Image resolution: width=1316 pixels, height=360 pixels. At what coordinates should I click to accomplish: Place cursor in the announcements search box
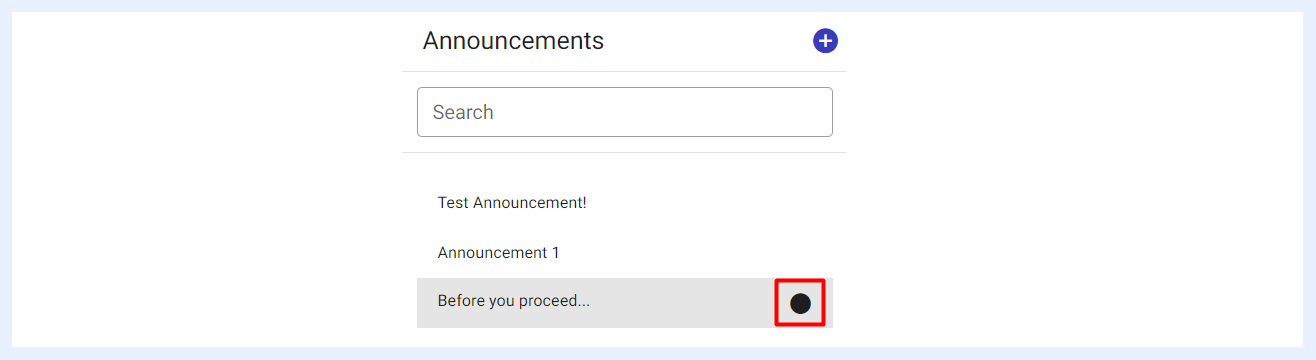click(x=625, y=112)
